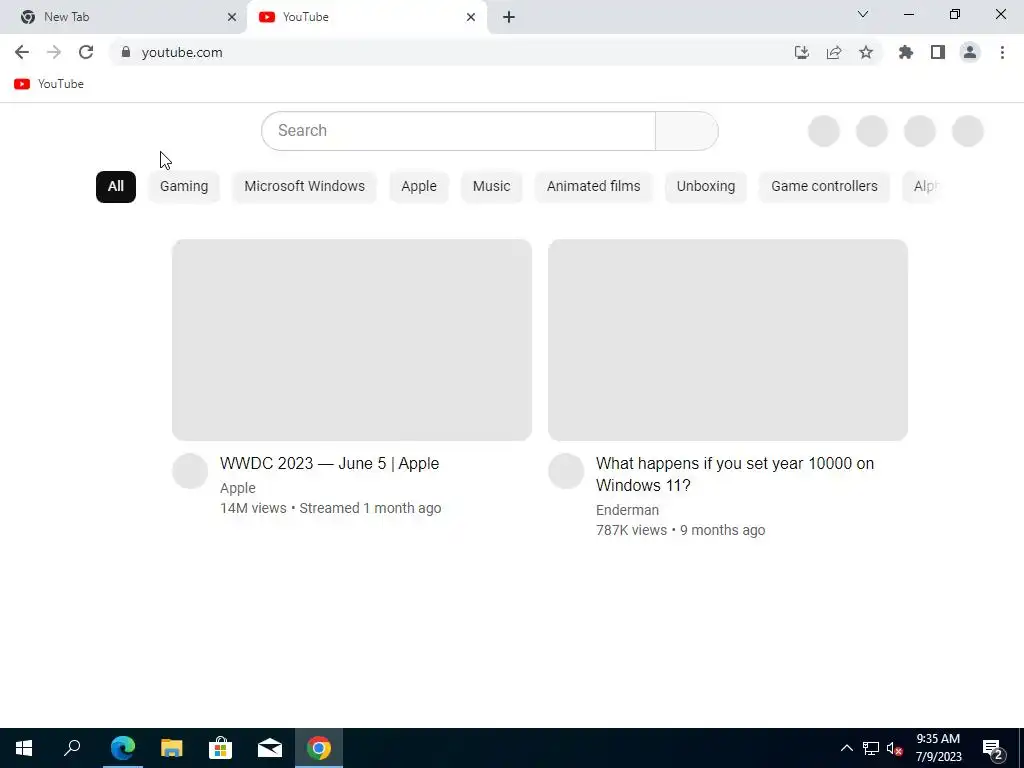
Task: Show hidden system tray icons
Action: (846, 748)
